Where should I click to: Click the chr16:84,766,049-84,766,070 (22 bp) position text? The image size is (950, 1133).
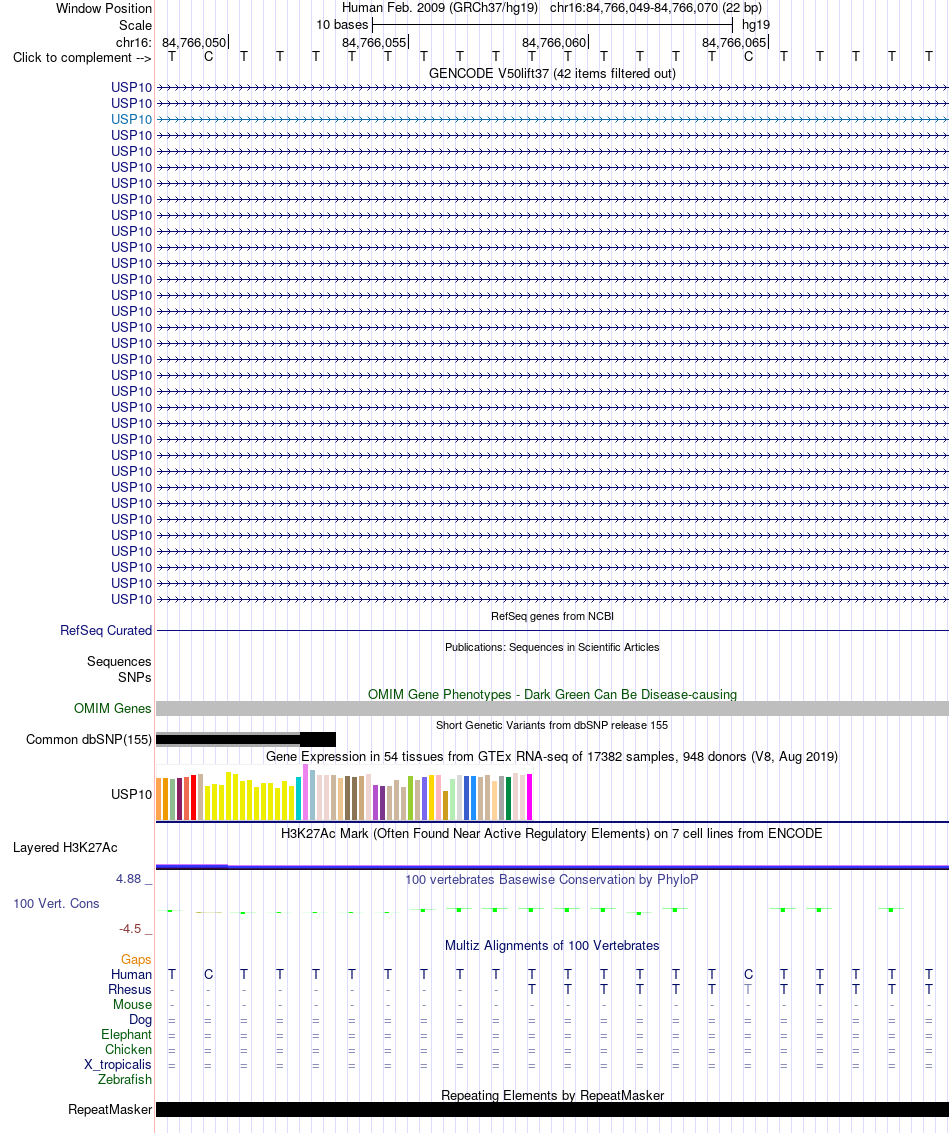tap(656, 8)
